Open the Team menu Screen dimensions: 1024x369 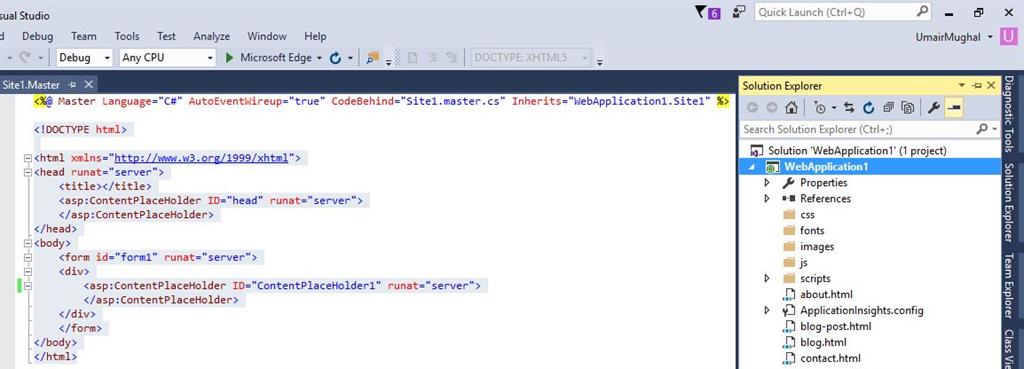tap(84, 37)
